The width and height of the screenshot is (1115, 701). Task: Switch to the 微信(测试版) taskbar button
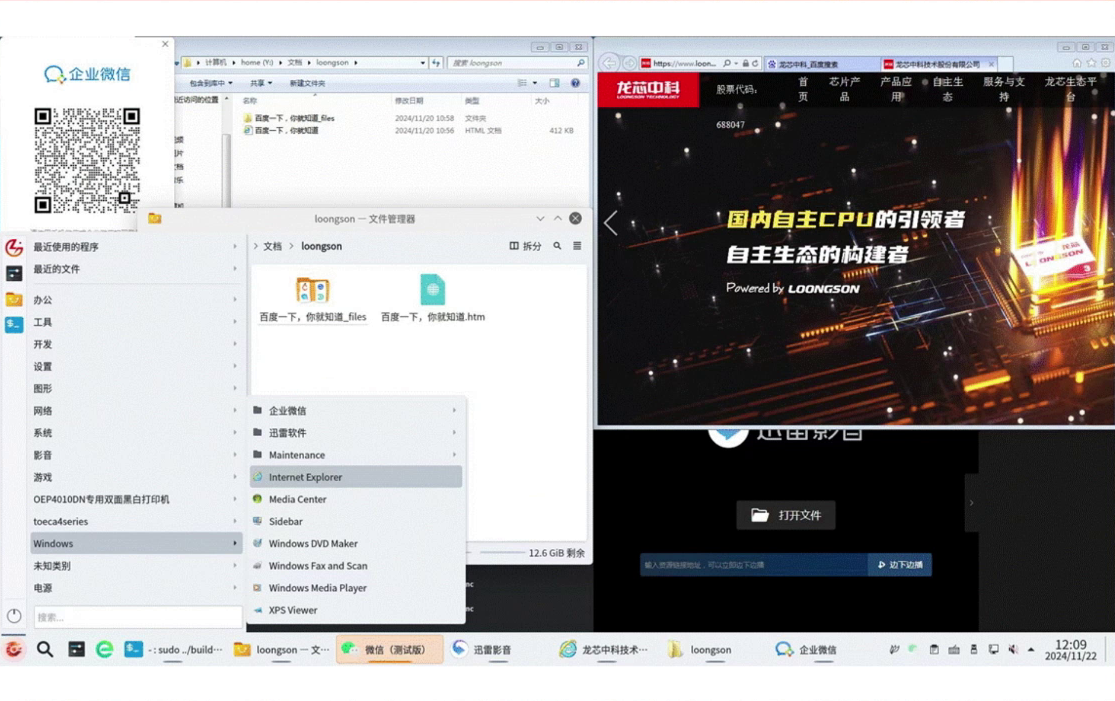[x=390, y=649]
